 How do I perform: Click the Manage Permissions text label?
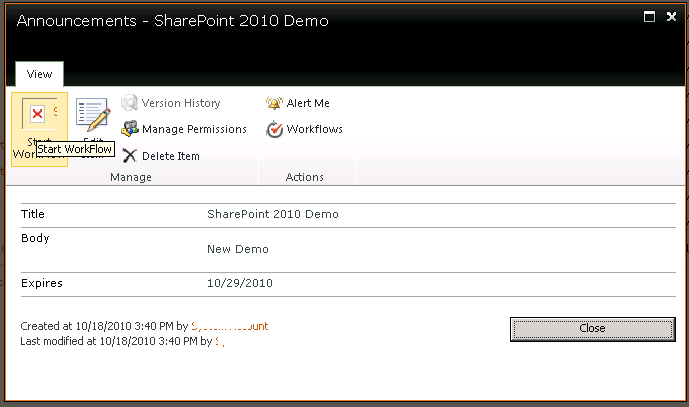click(194, 129)
